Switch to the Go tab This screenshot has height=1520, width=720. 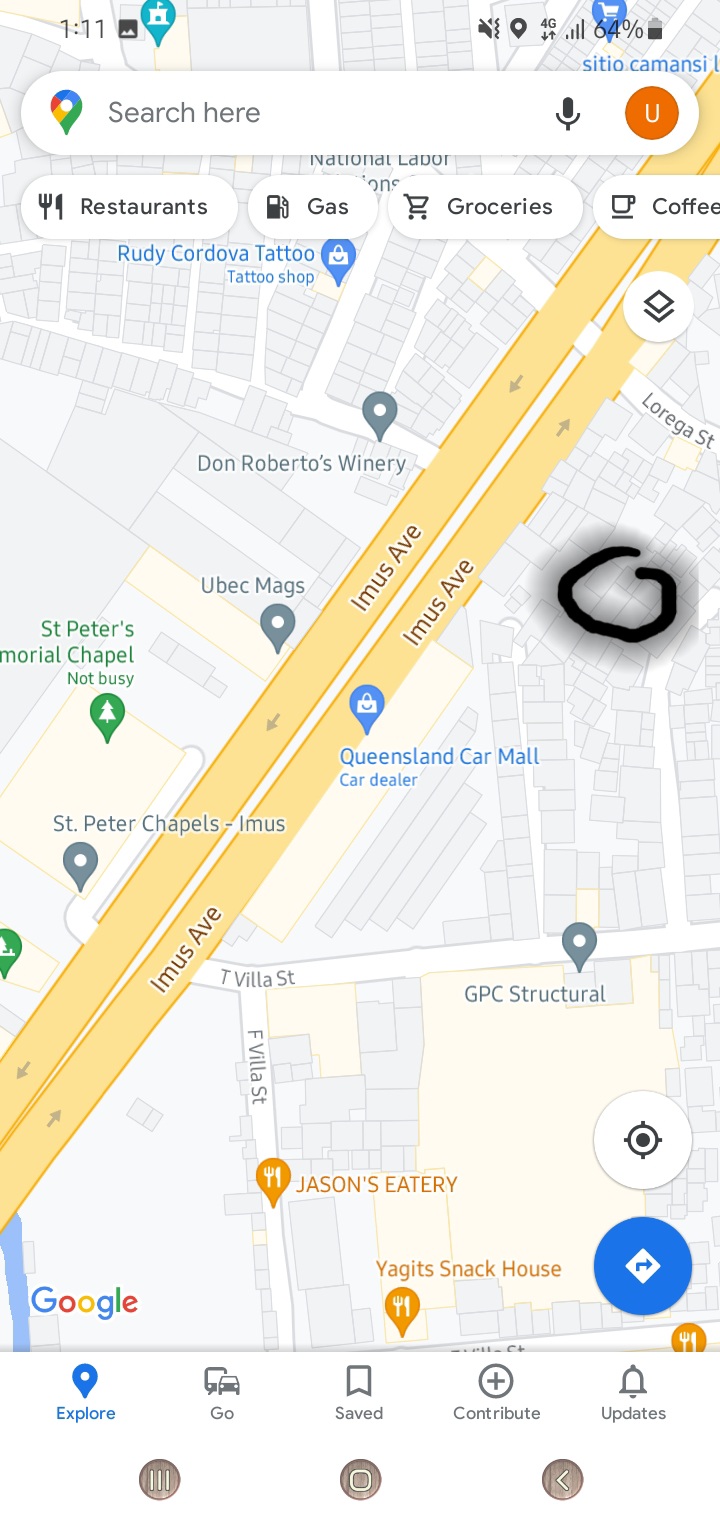pos(222,1393)
